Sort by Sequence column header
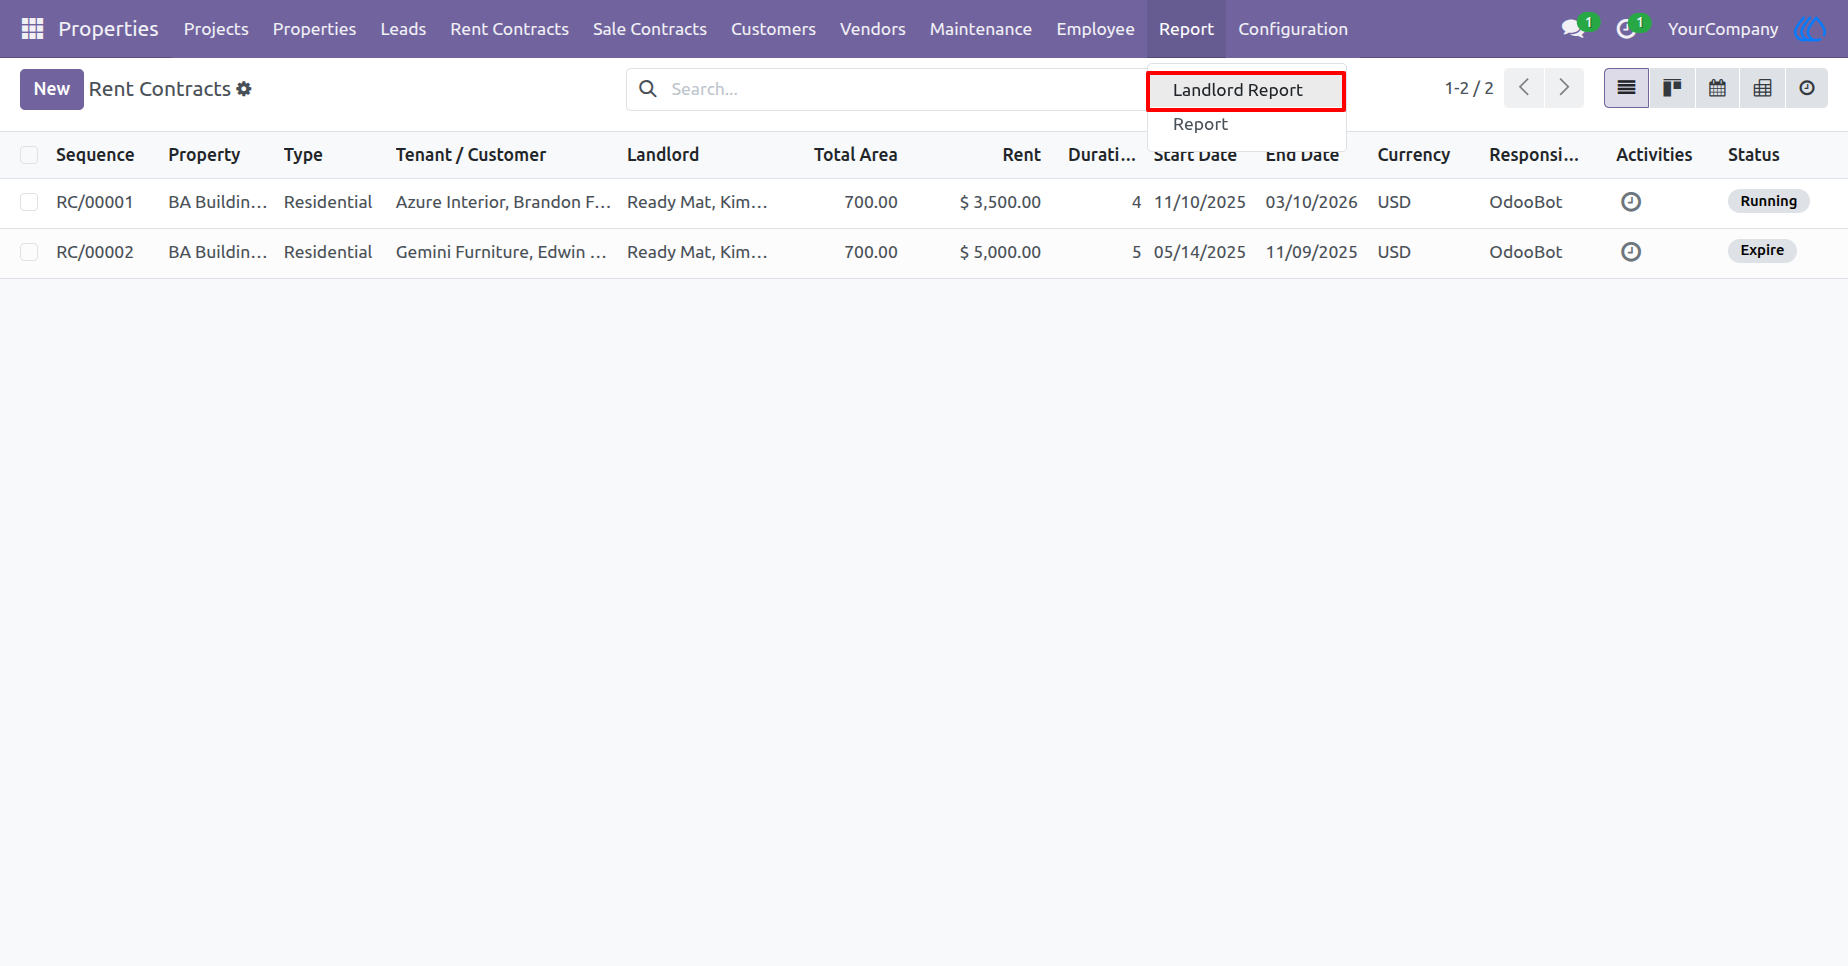1848x966 pixels. (95, 155)
